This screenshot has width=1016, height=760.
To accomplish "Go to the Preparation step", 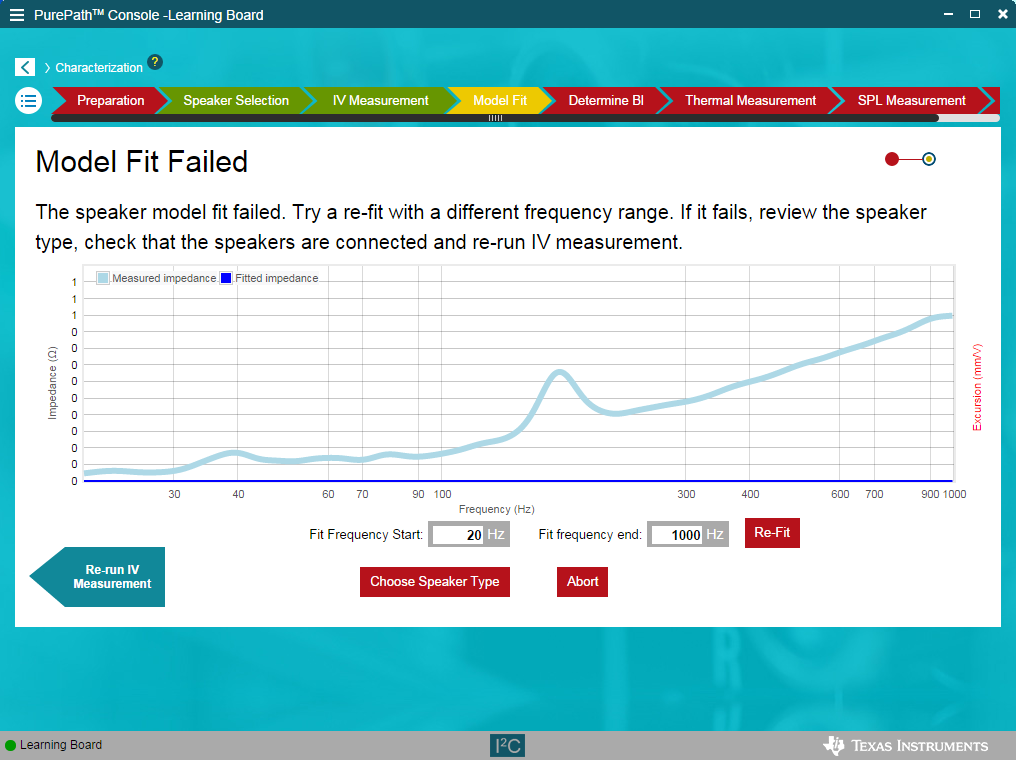I will pos(110,100).
